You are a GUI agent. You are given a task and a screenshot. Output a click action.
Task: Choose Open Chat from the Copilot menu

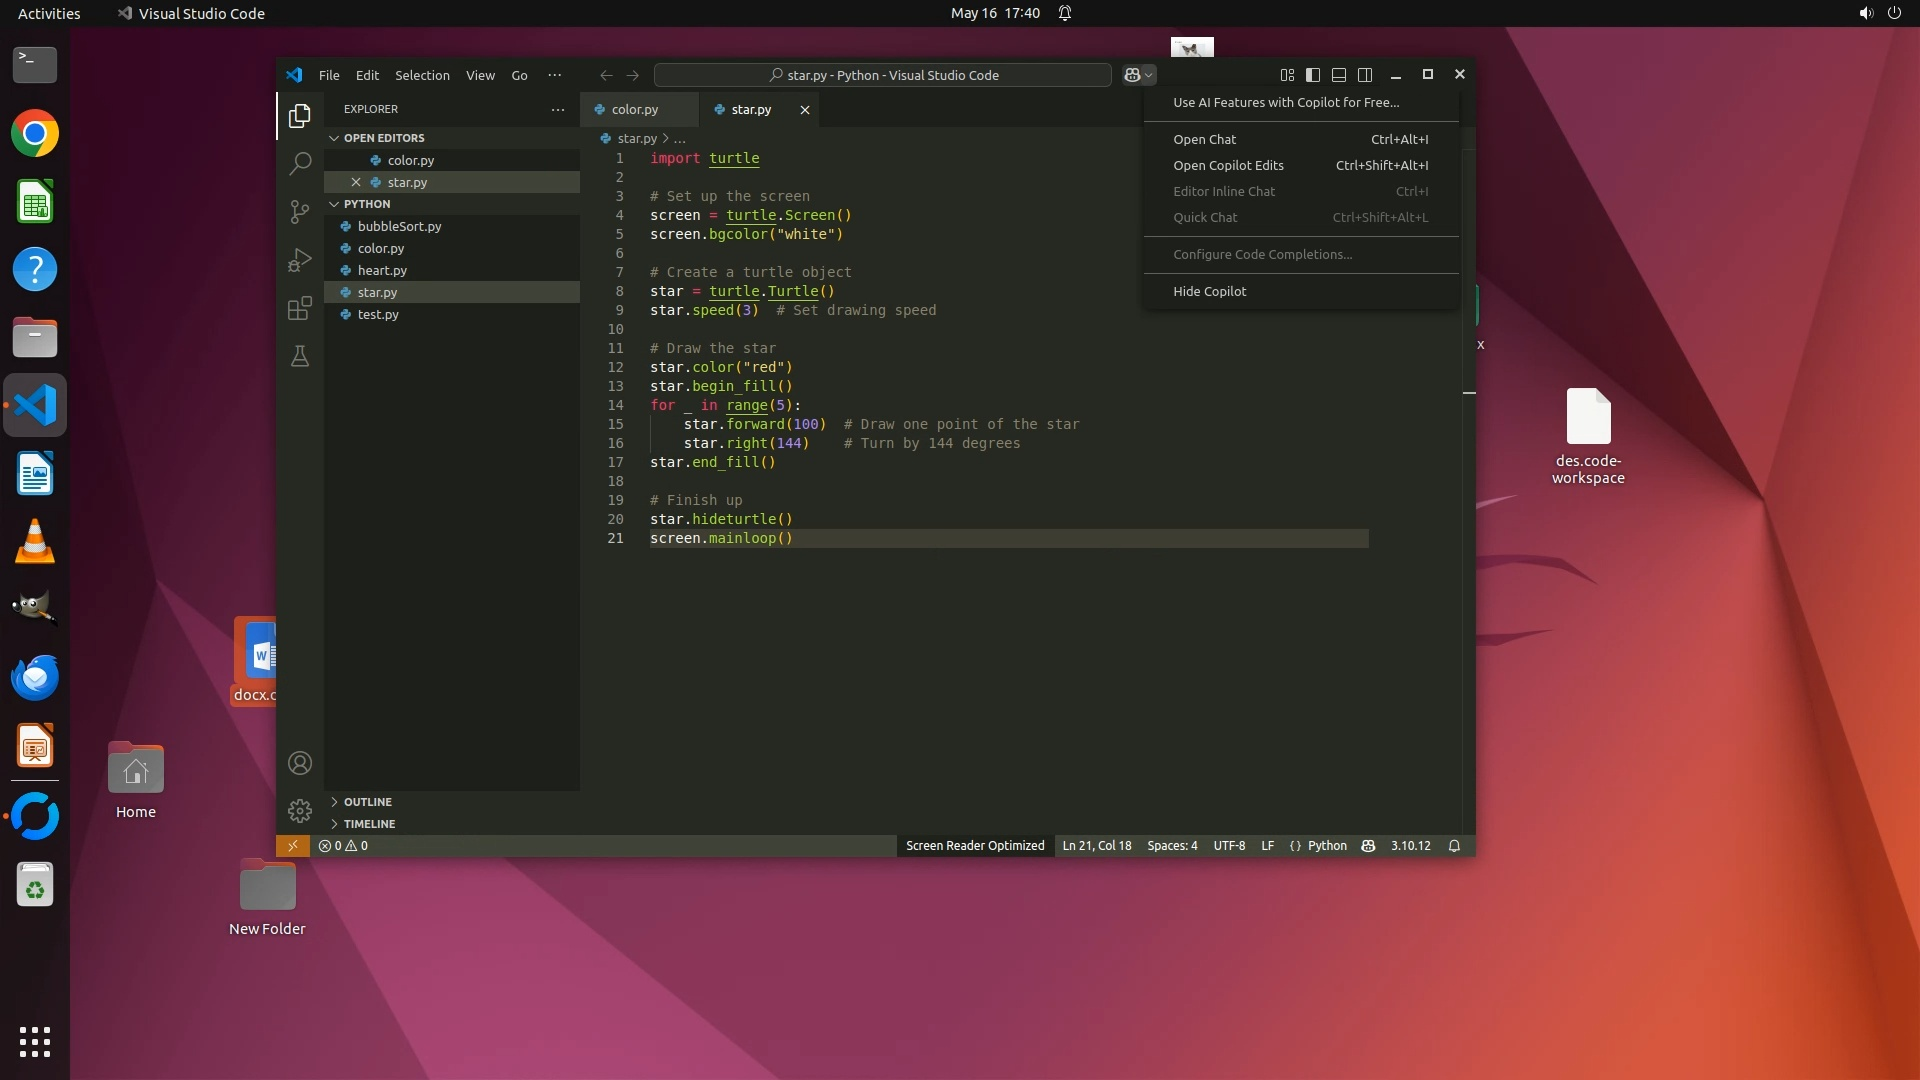(1204, 140)
